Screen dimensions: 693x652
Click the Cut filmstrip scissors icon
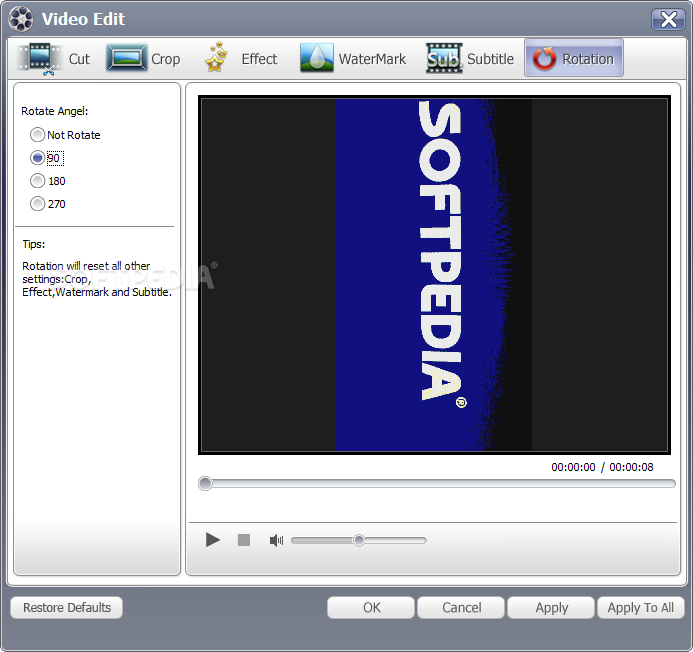coord(40,59)
